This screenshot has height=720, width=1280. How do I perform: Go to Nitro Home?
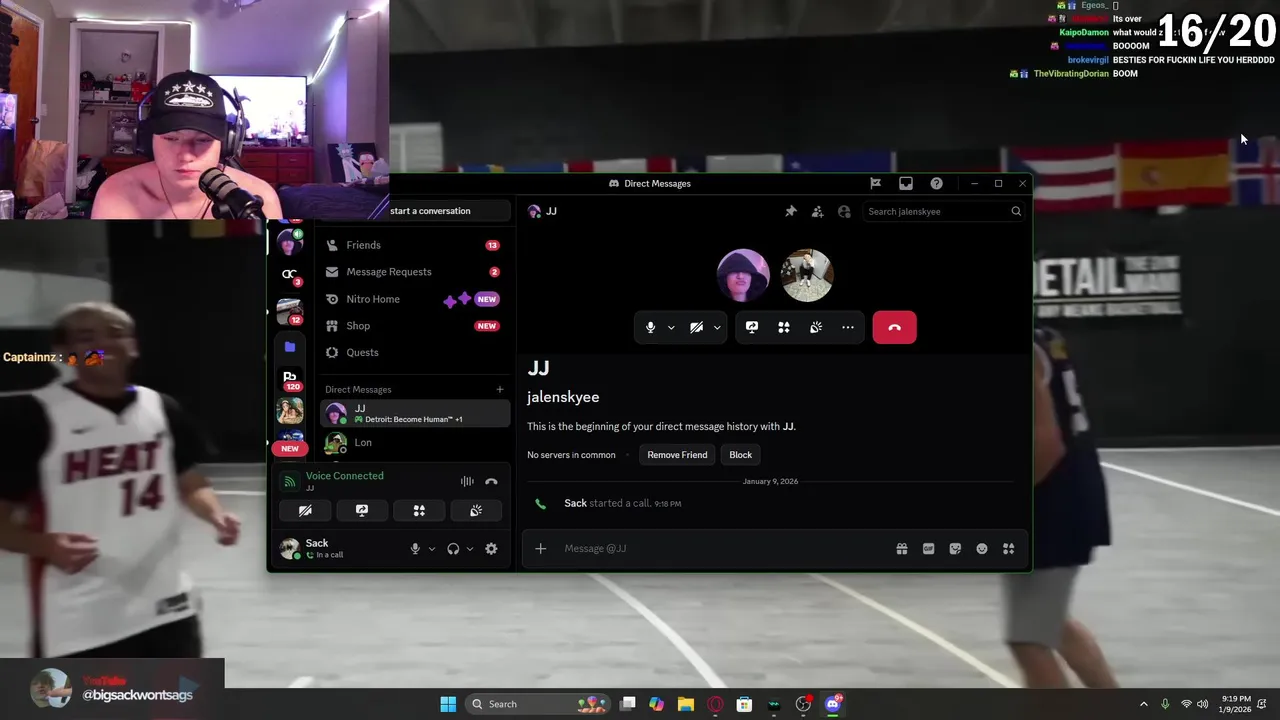pos(414,299)
